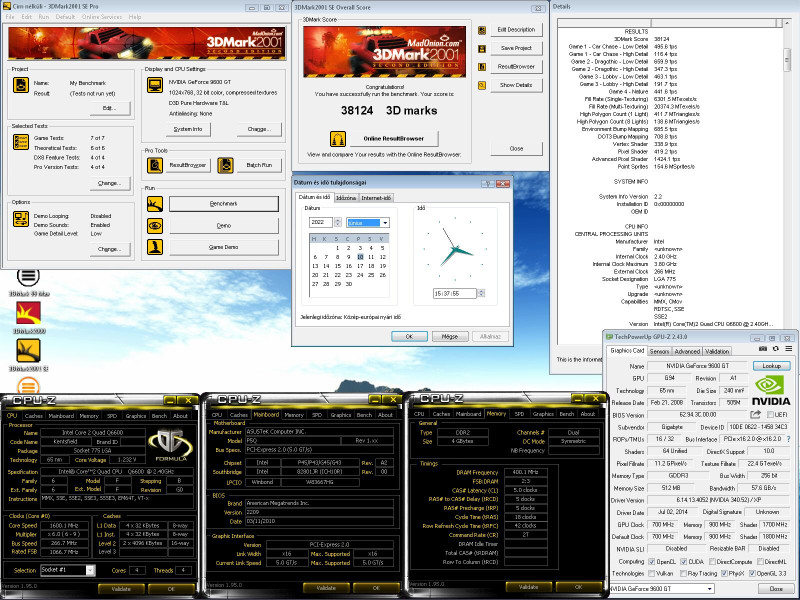The image size is (800, 600).
Task: Click the monitor icon in Display and CPU Settings
Action: tap(155, 85)
